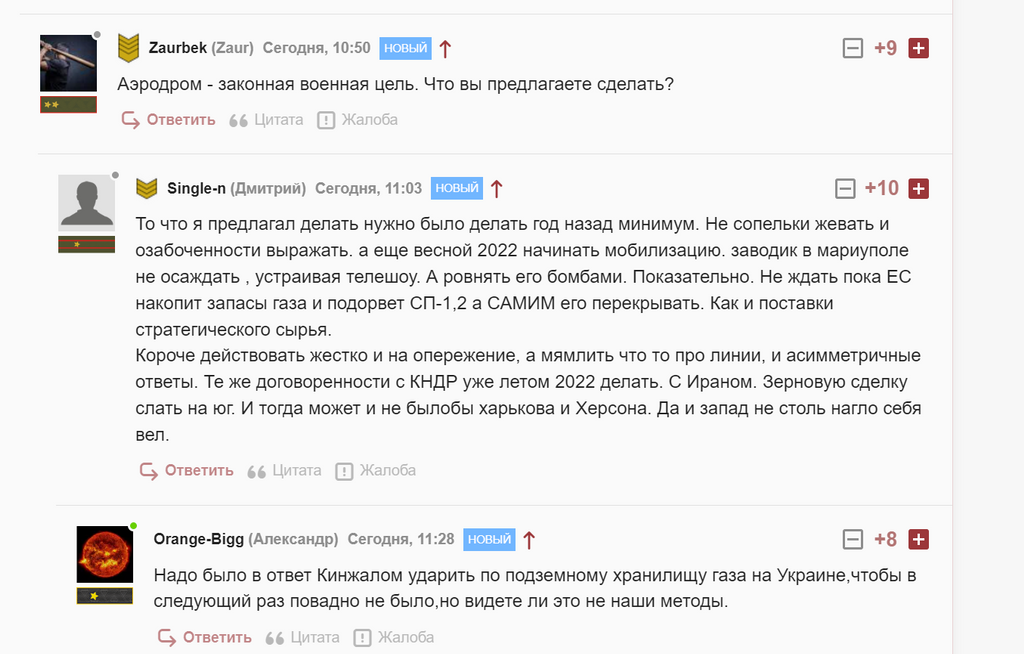
Task: Collapse Zaurbek's comment via the minus square
Action: tap(851, 47)
